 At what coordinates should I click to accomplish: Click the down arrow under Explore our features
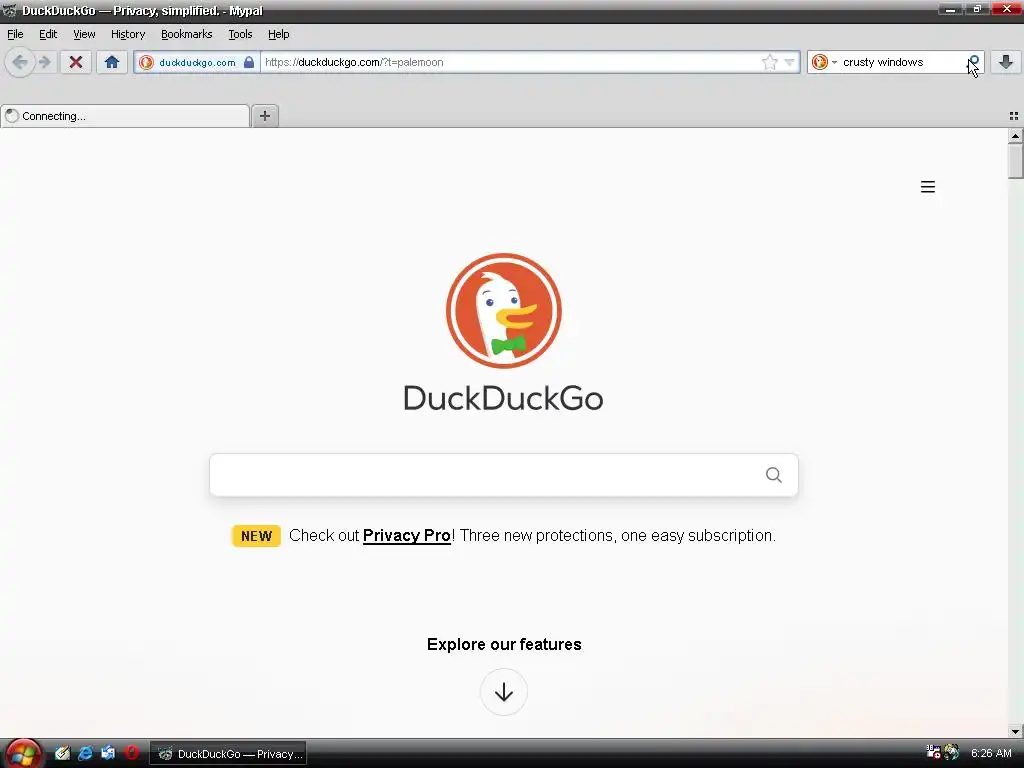(x=504, y=692)
